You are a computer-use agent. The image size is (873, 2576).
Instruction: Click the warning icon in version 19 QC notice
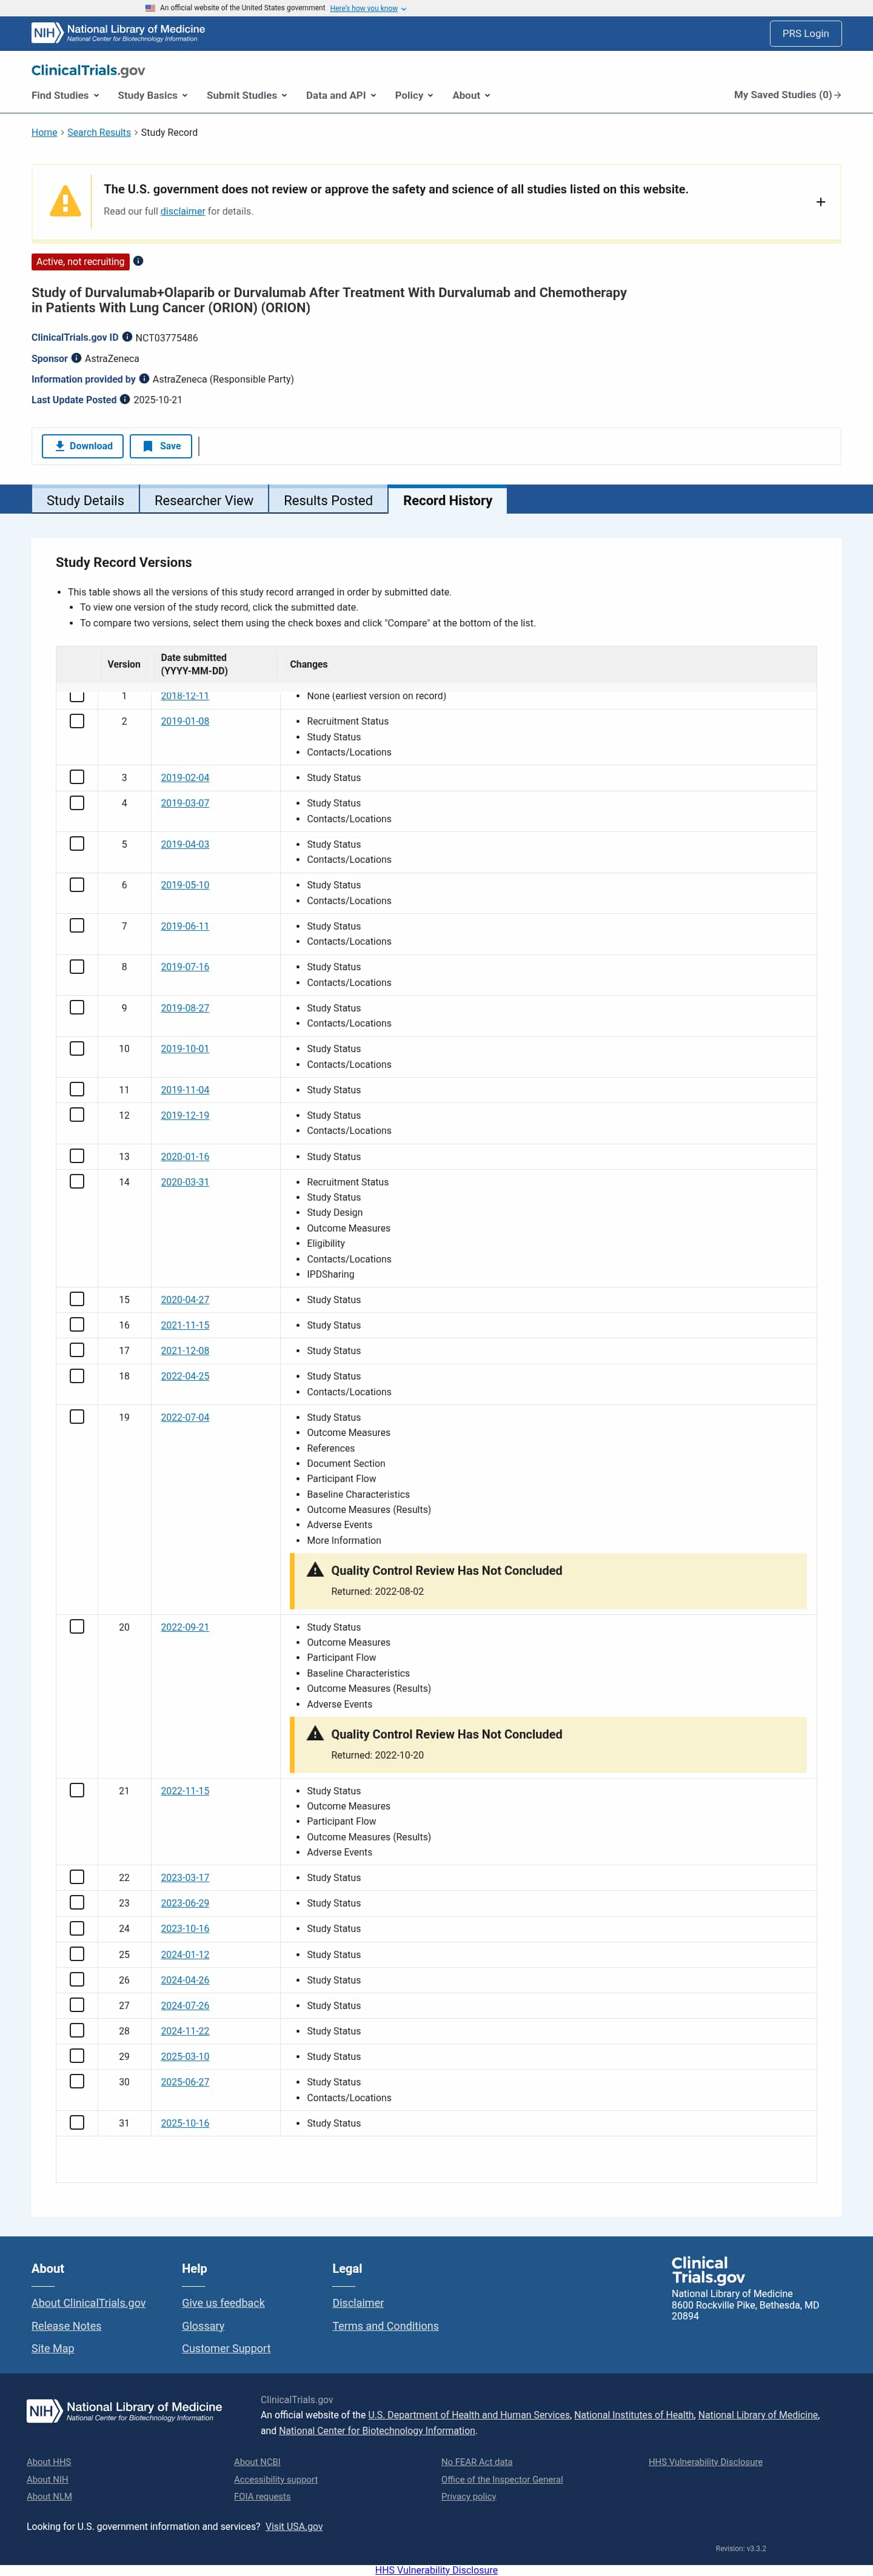point(315,1569)
